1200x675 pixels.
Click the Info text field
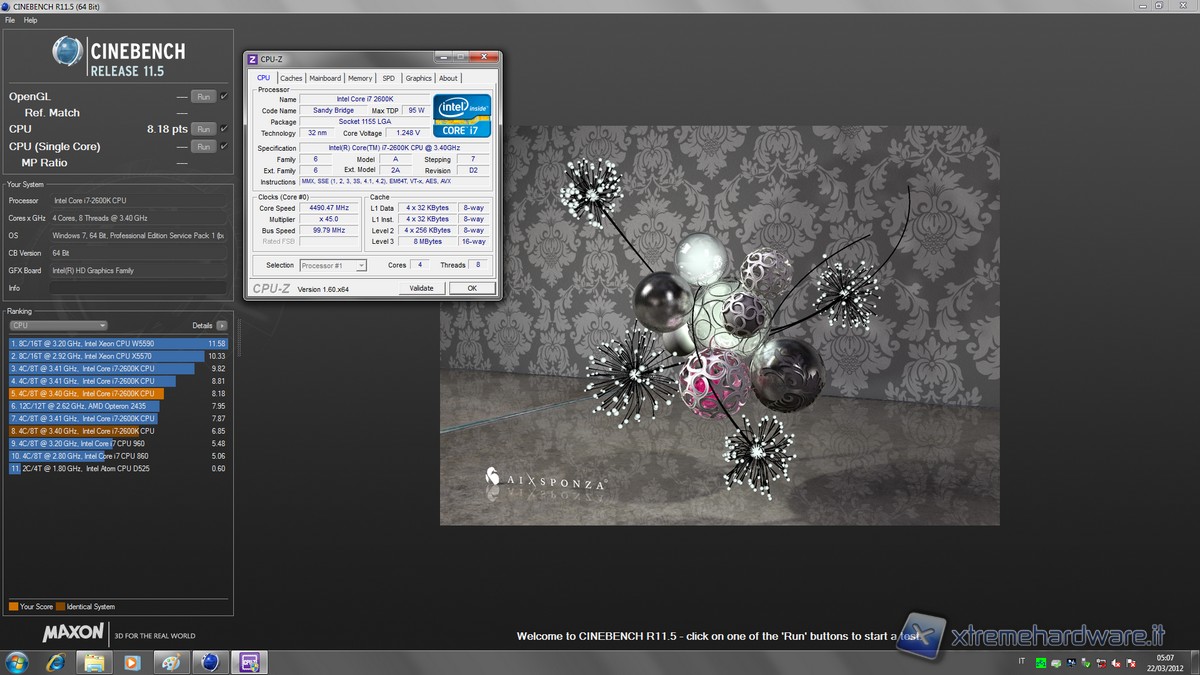[x=138, y=288]
